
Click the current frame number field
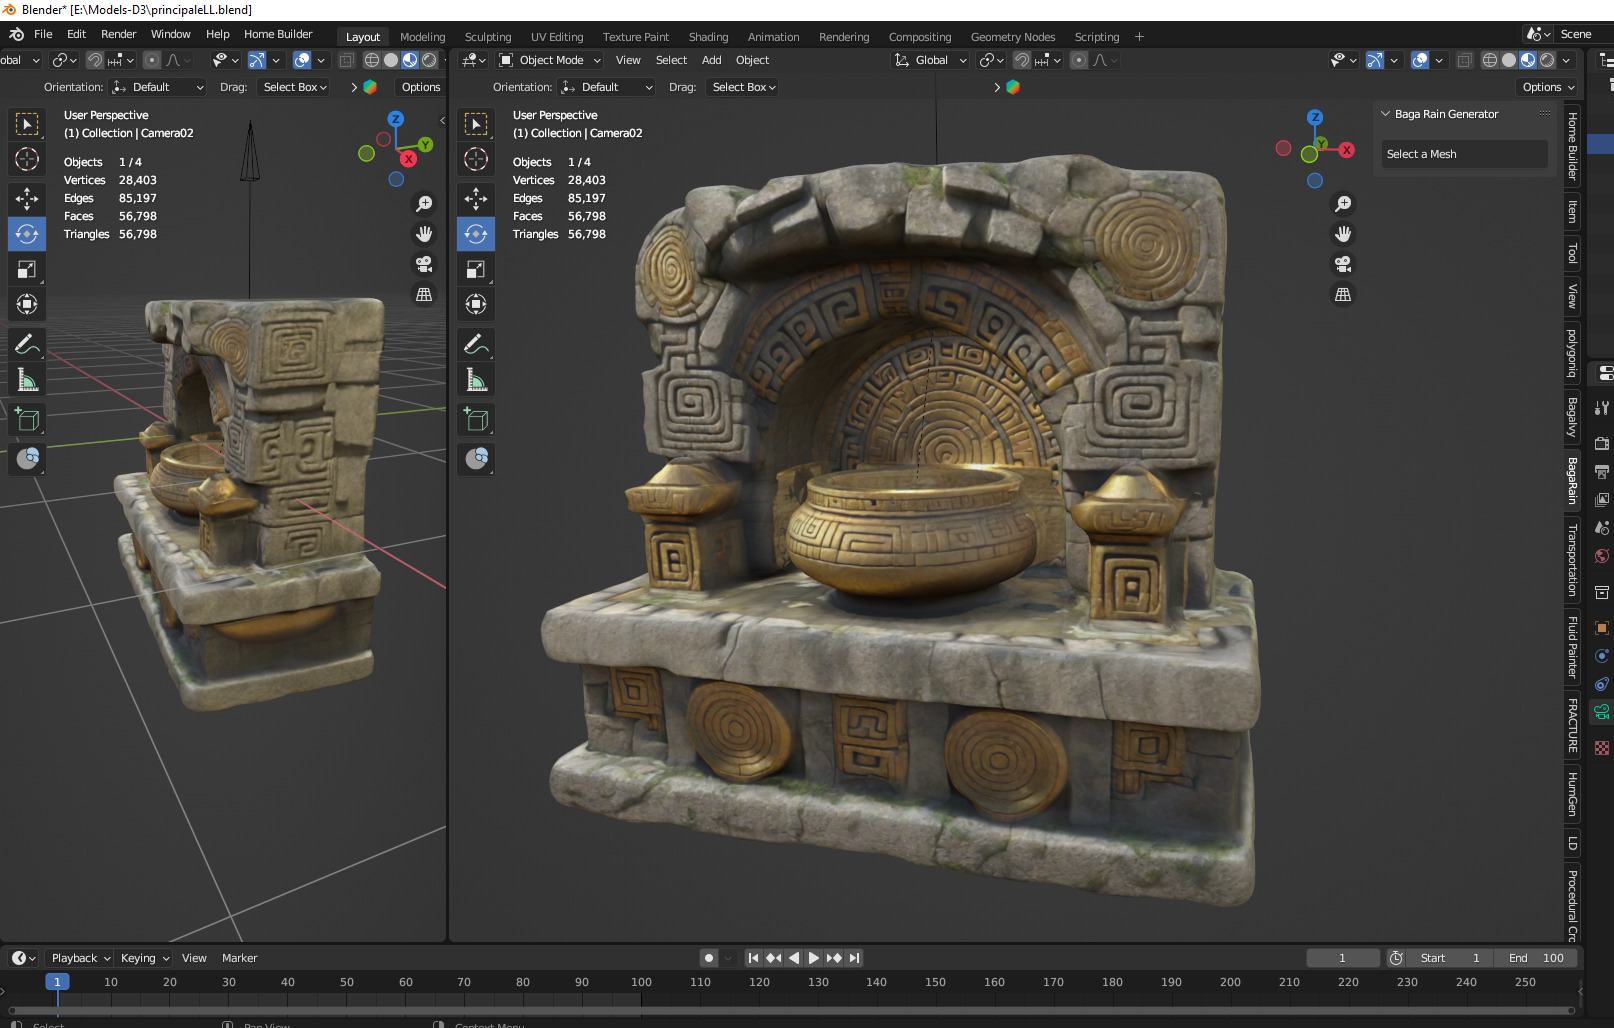[1342, 958]
